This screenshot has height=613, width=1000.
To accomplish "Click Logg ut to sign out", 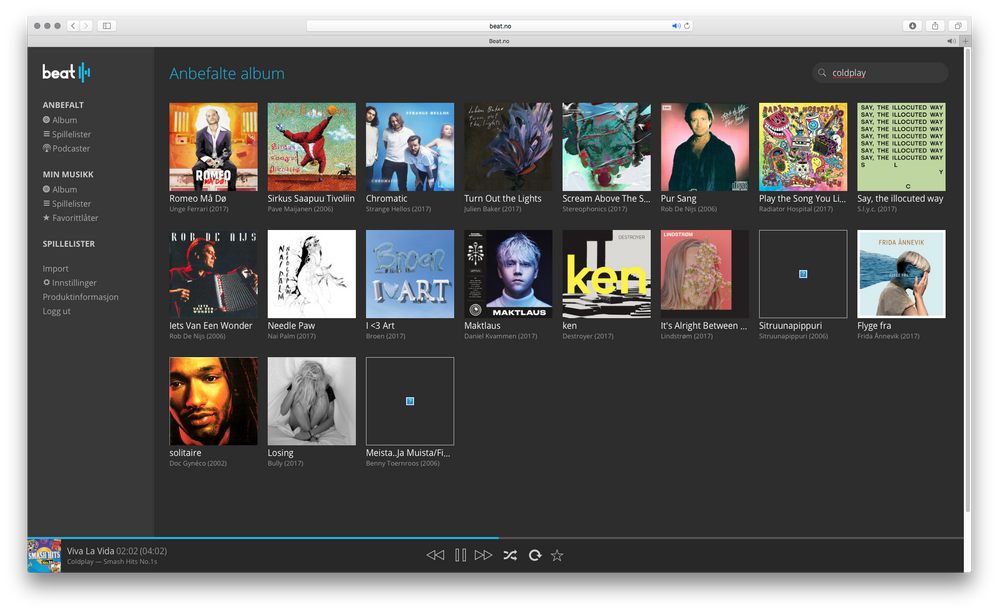I will pyautogui.click(x=57, y=311).
